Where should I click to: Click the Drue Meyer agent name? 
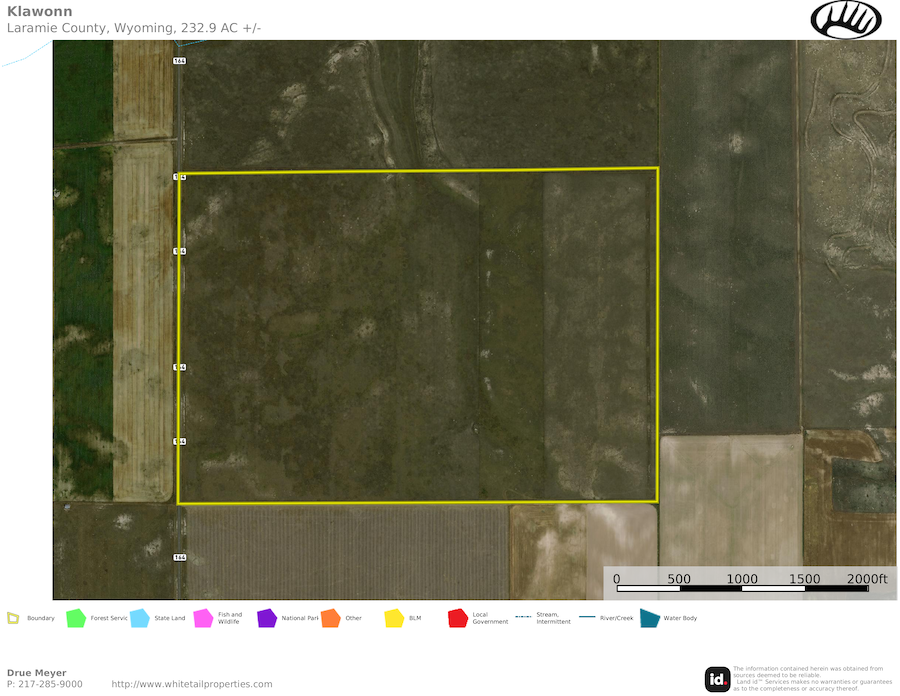[37, 673]
